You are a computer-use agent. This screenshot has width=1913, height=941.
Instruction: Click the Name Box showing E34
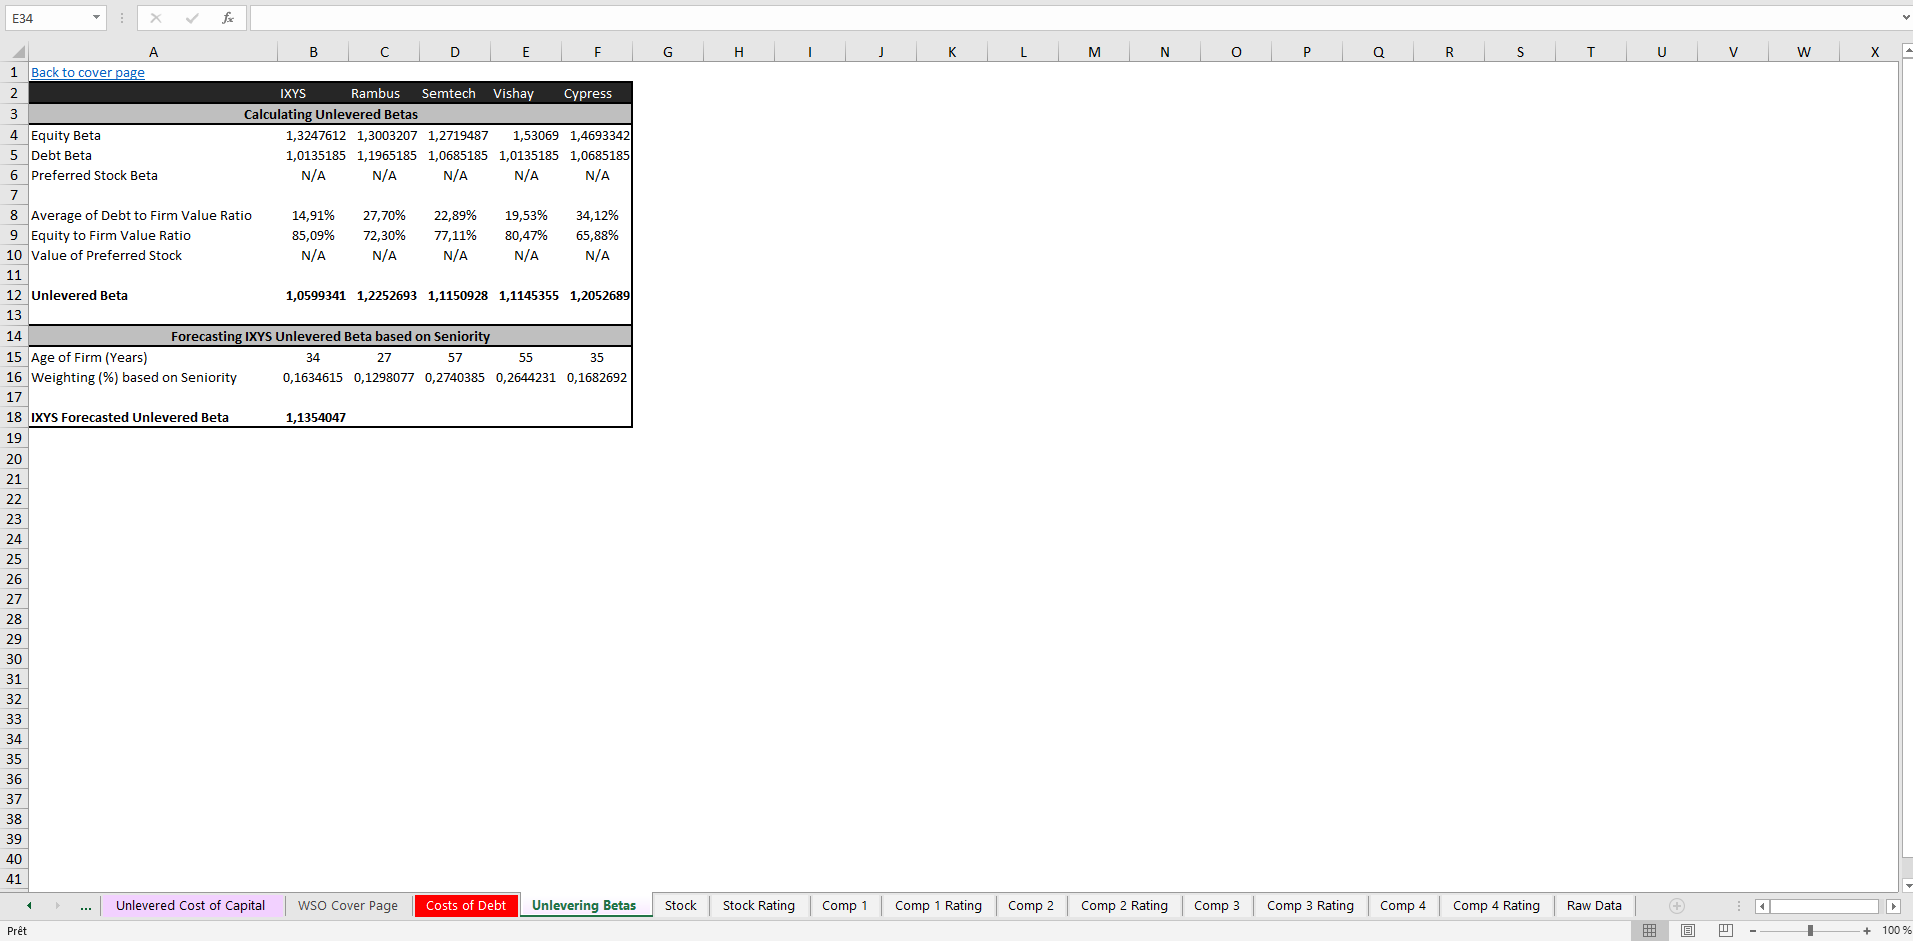tap(48, 18)
